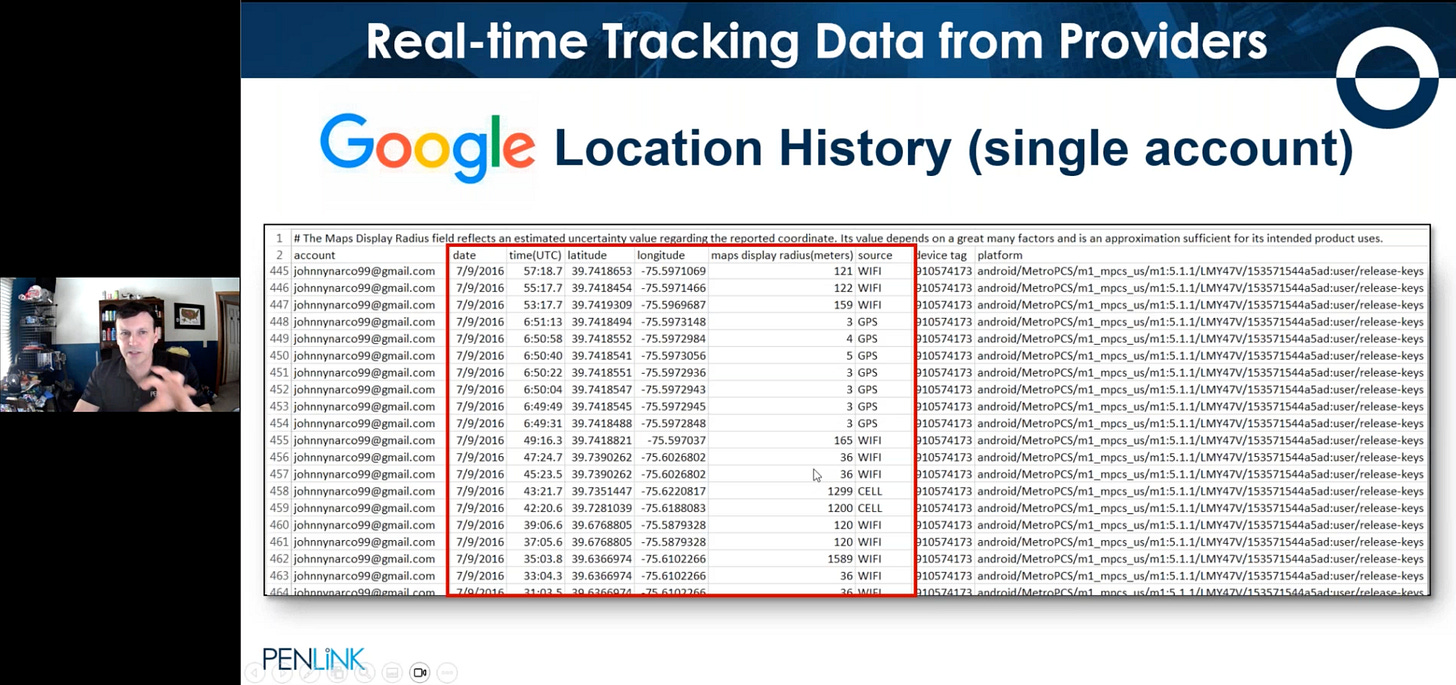The image size is (1456, 685).
Task: Select the 'Location History (single account)' heading
Action: [x=953, y=148]
